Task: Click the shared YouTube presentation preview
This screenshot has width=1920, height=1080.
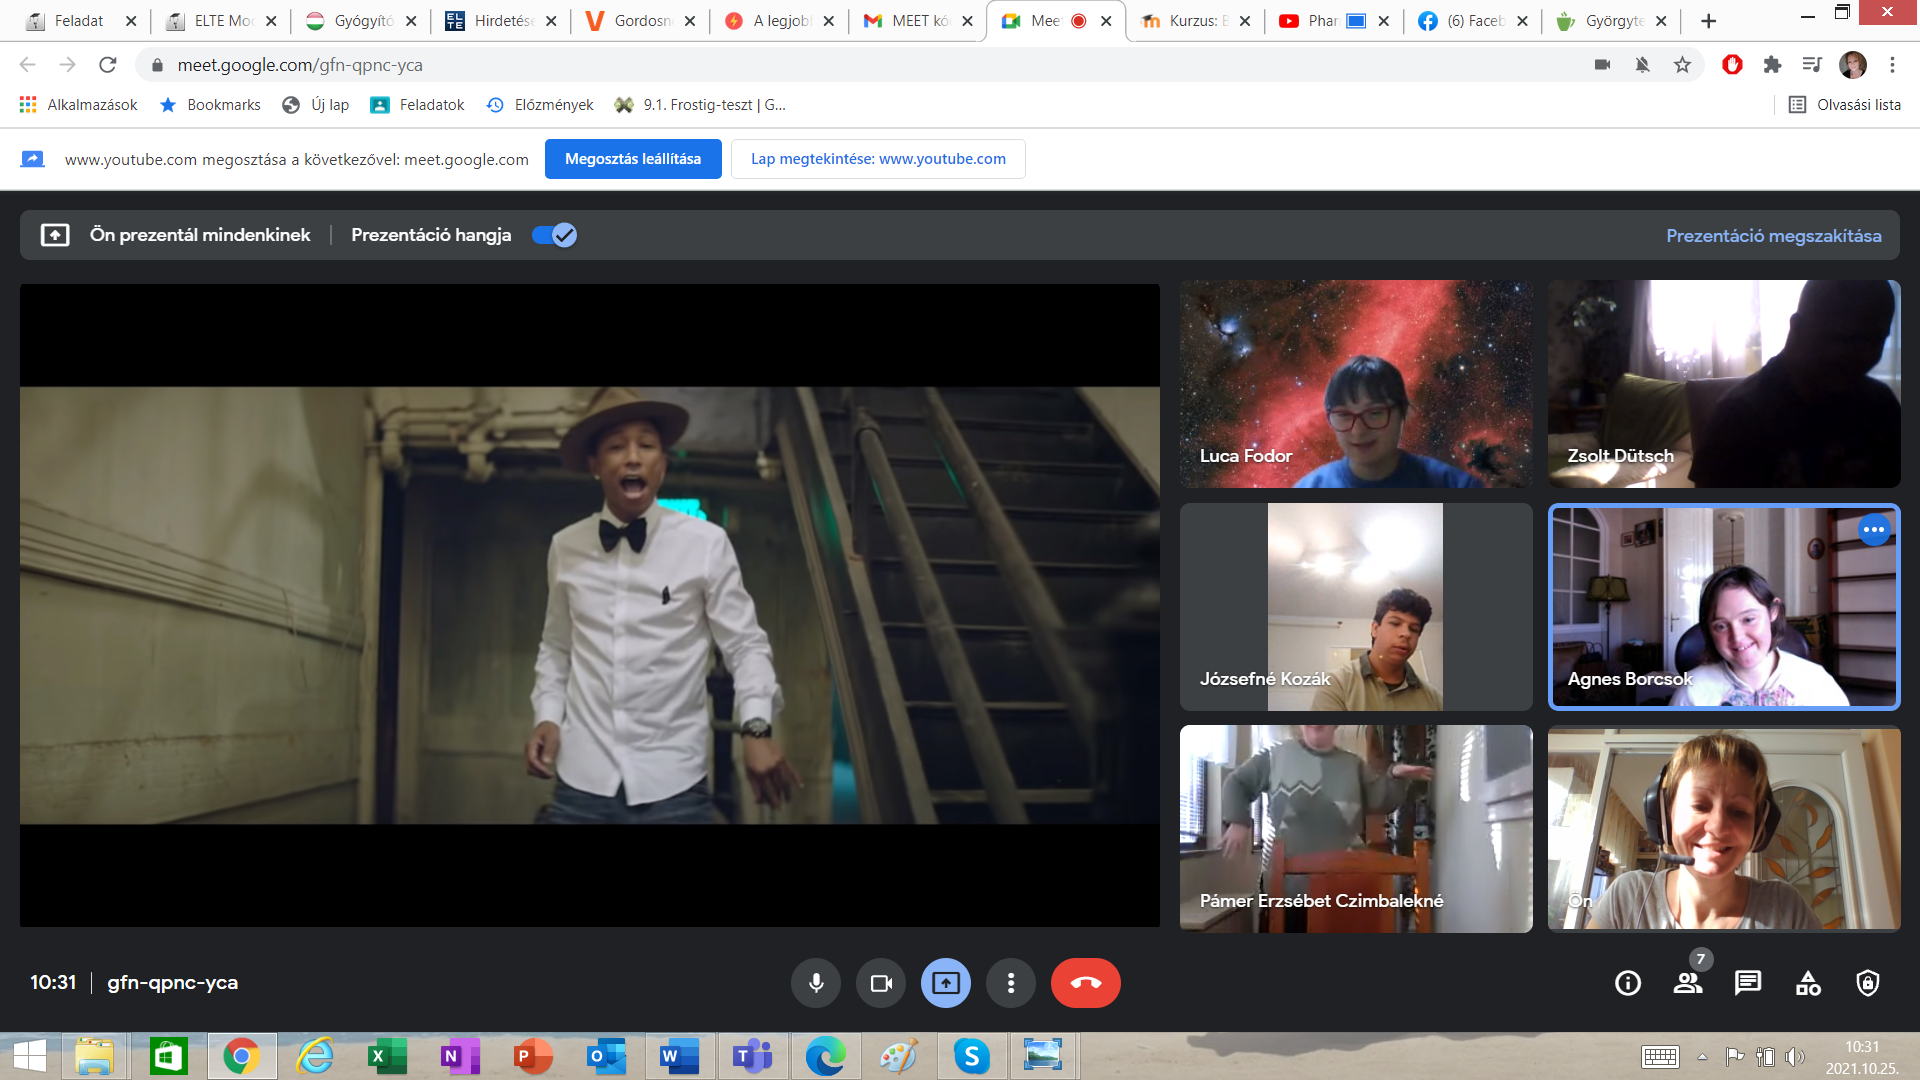Action: [590, 605]
